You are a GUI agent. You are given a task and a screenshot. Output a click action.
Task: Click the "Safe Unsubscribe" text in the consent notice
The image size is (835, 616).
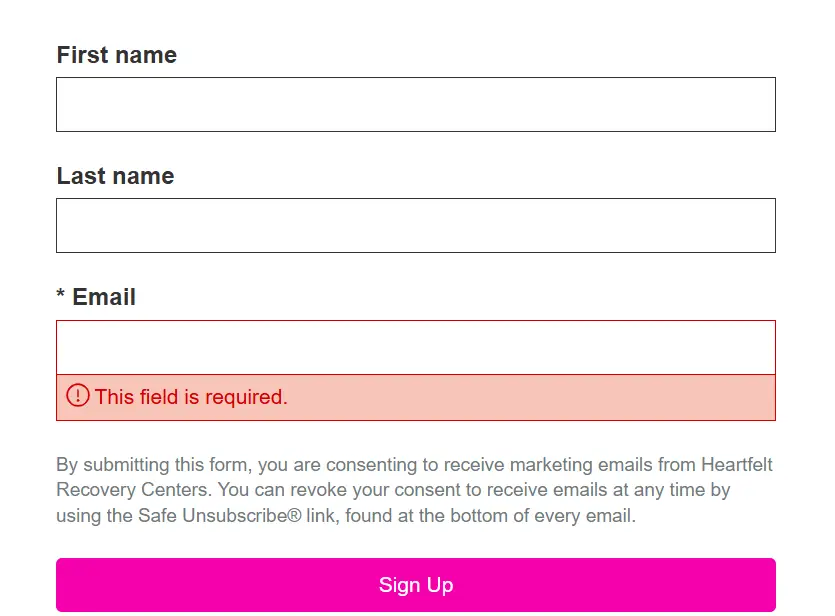213,515
